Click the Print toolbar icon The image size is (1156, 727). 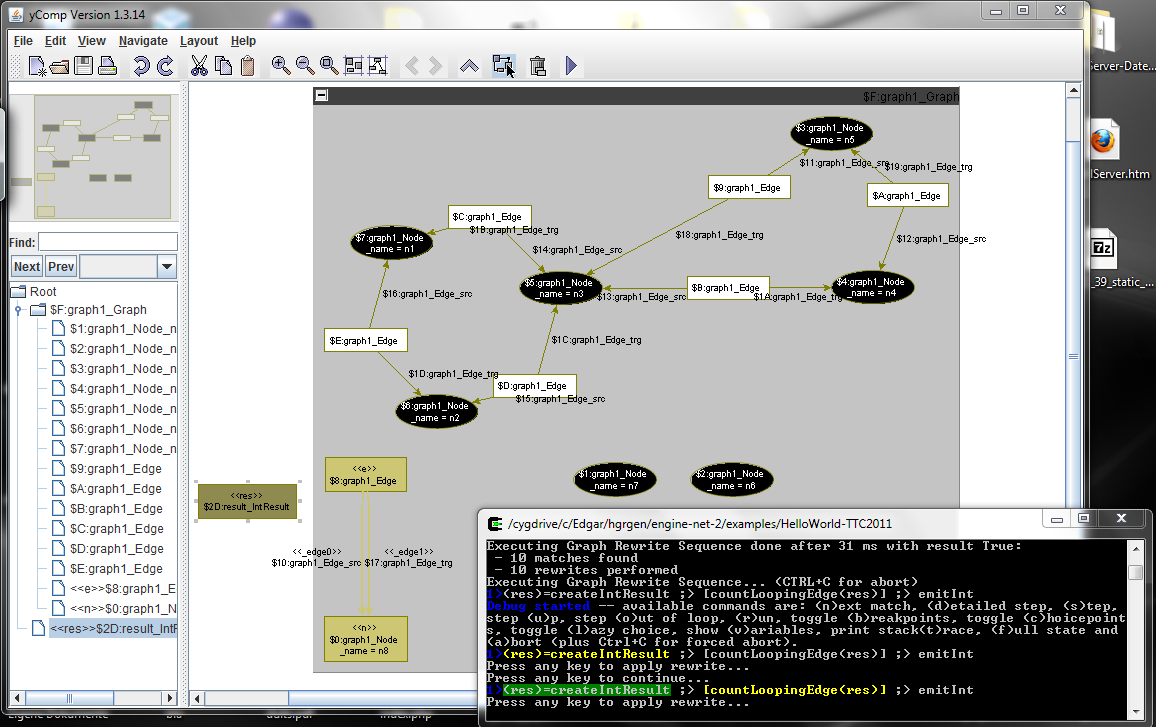click(x=107, y=66)
